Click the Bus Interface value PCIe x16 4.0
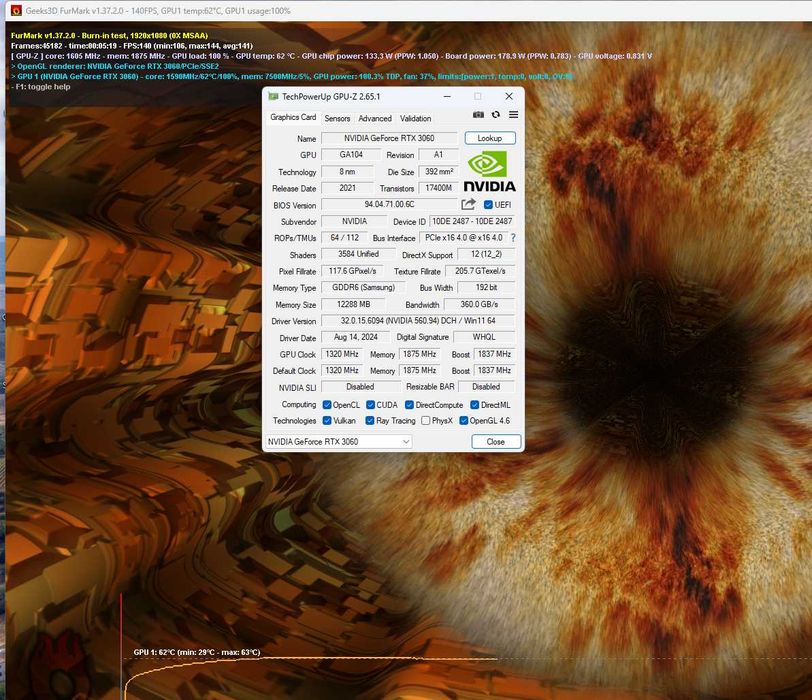812x700 pixels. (x=463, y=238)
